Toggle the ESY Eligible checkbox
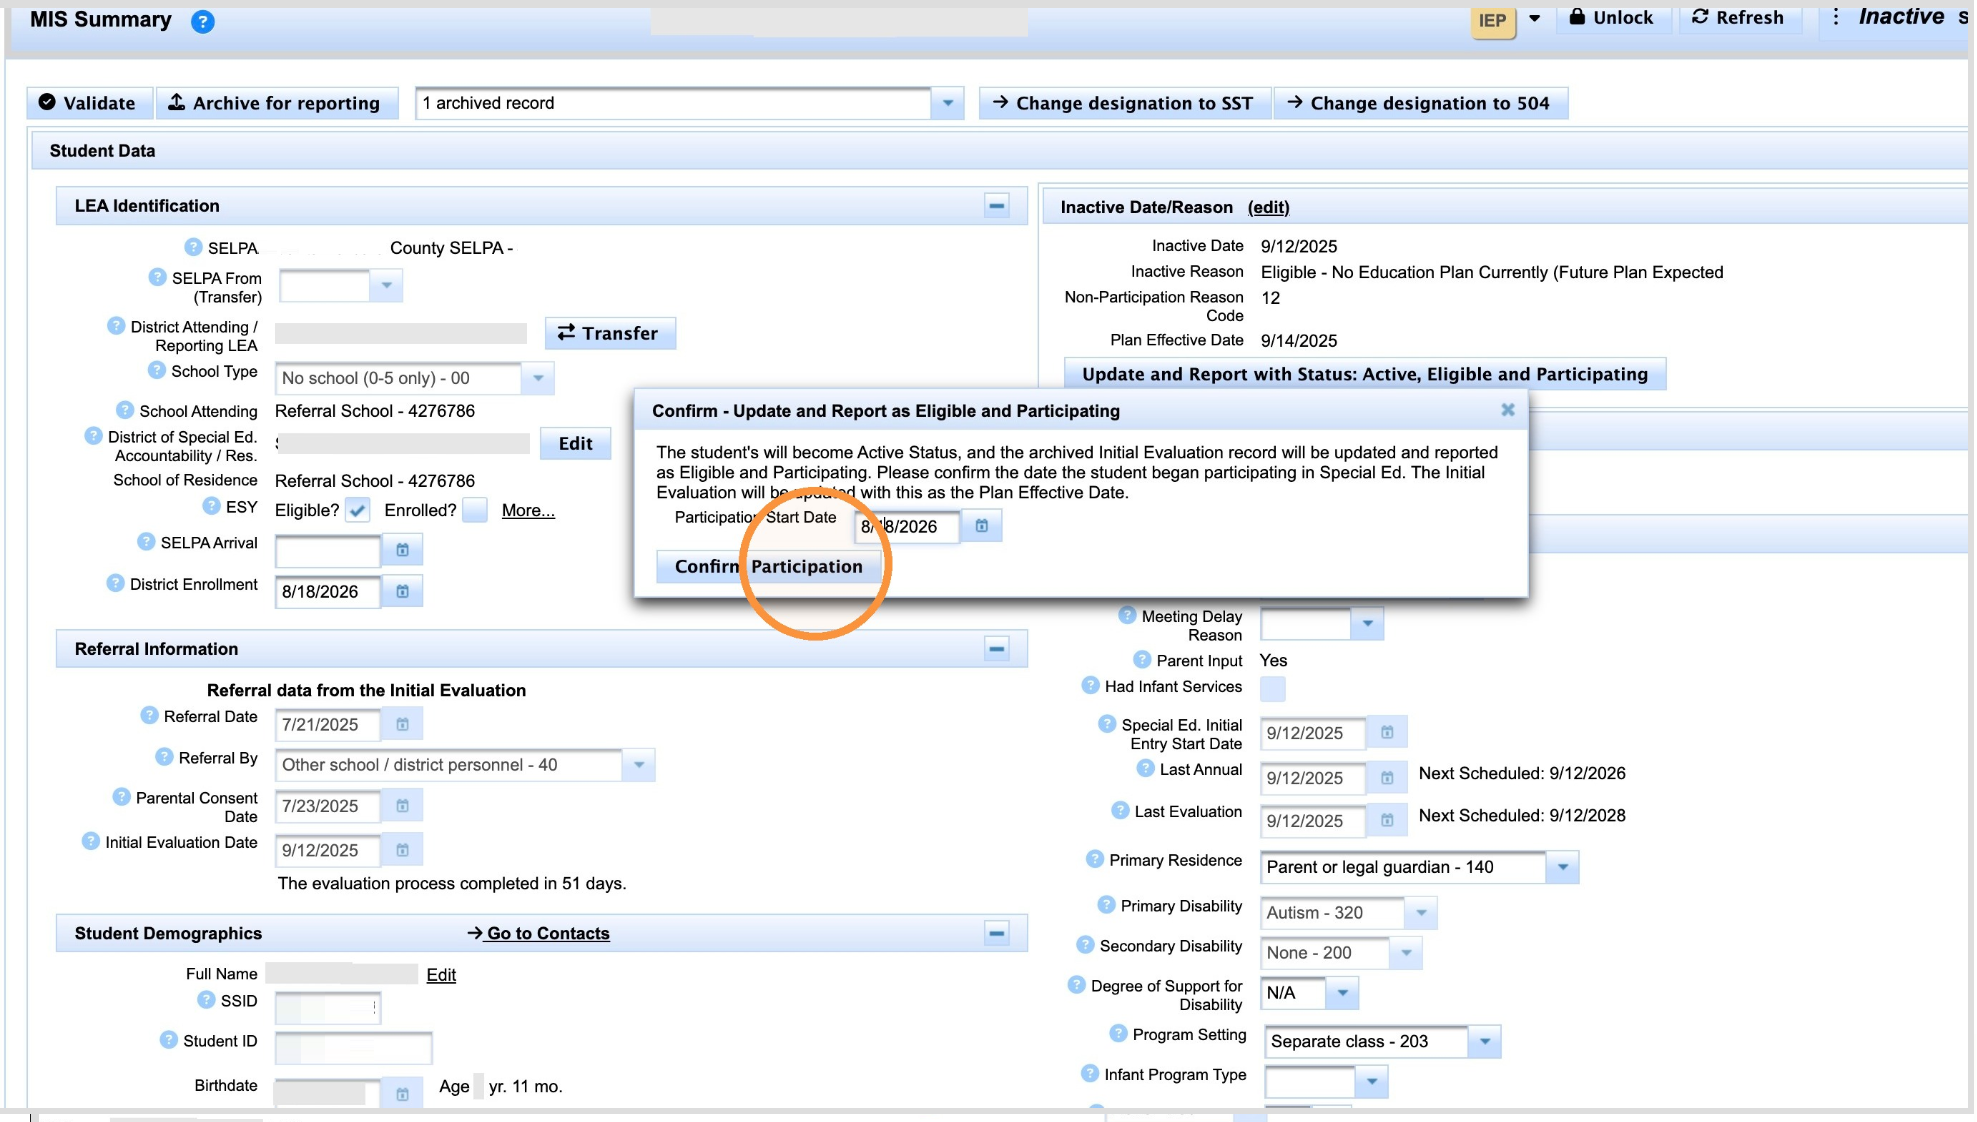 pos(358,511)
